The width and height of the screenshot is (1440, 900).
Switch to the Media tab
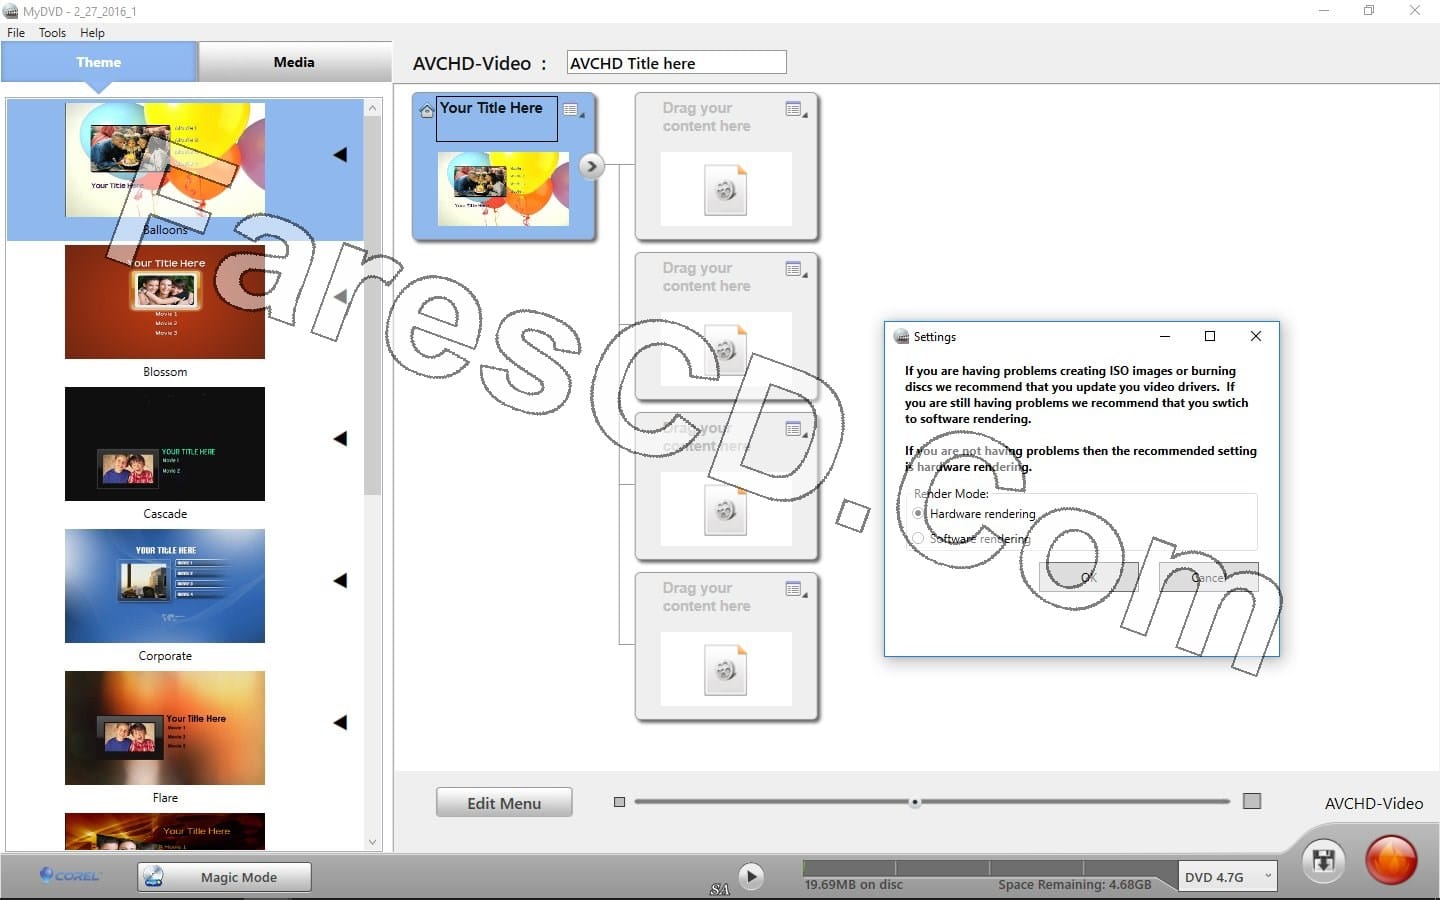tap(294, 62)
